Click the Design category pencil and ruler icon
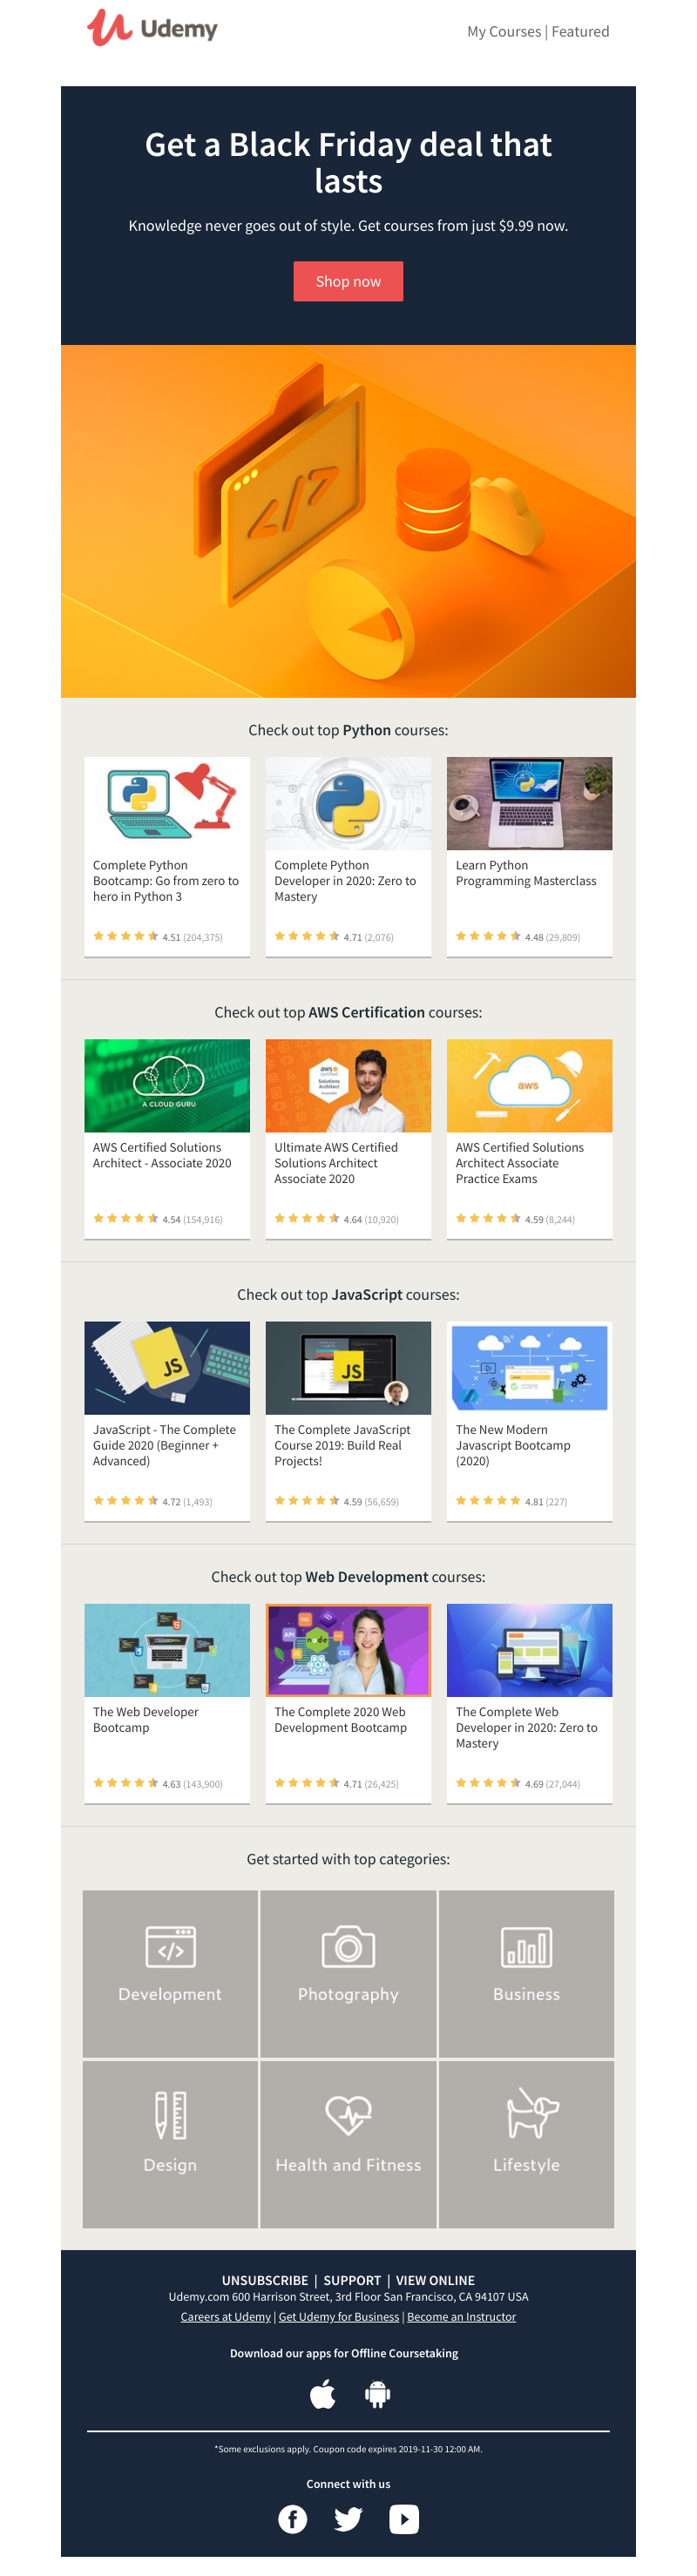This screenshot has height=2576, width=697. pyautogui.click(x=170, y=2114)
